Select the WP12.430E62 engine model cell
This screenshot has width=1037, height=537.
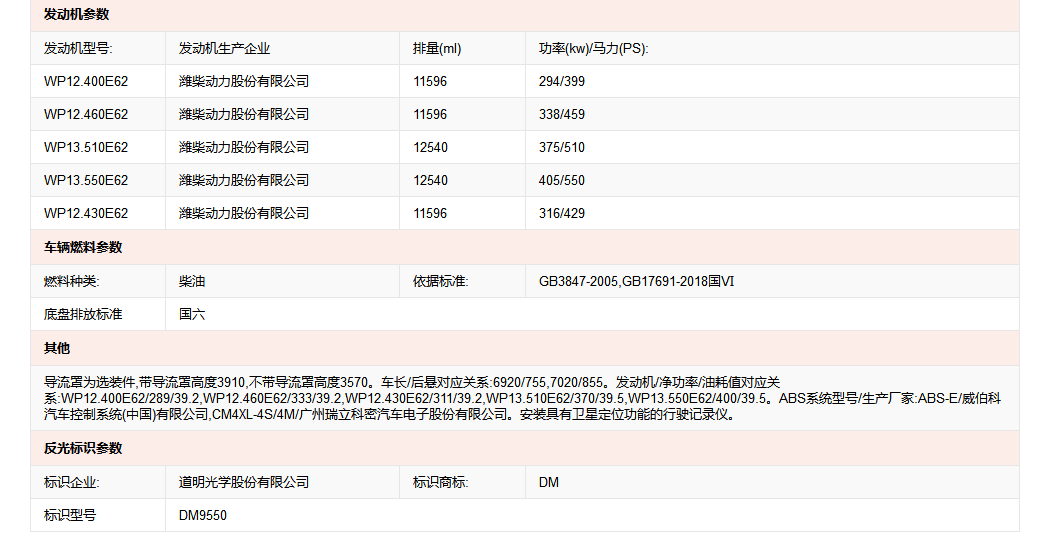86,213
